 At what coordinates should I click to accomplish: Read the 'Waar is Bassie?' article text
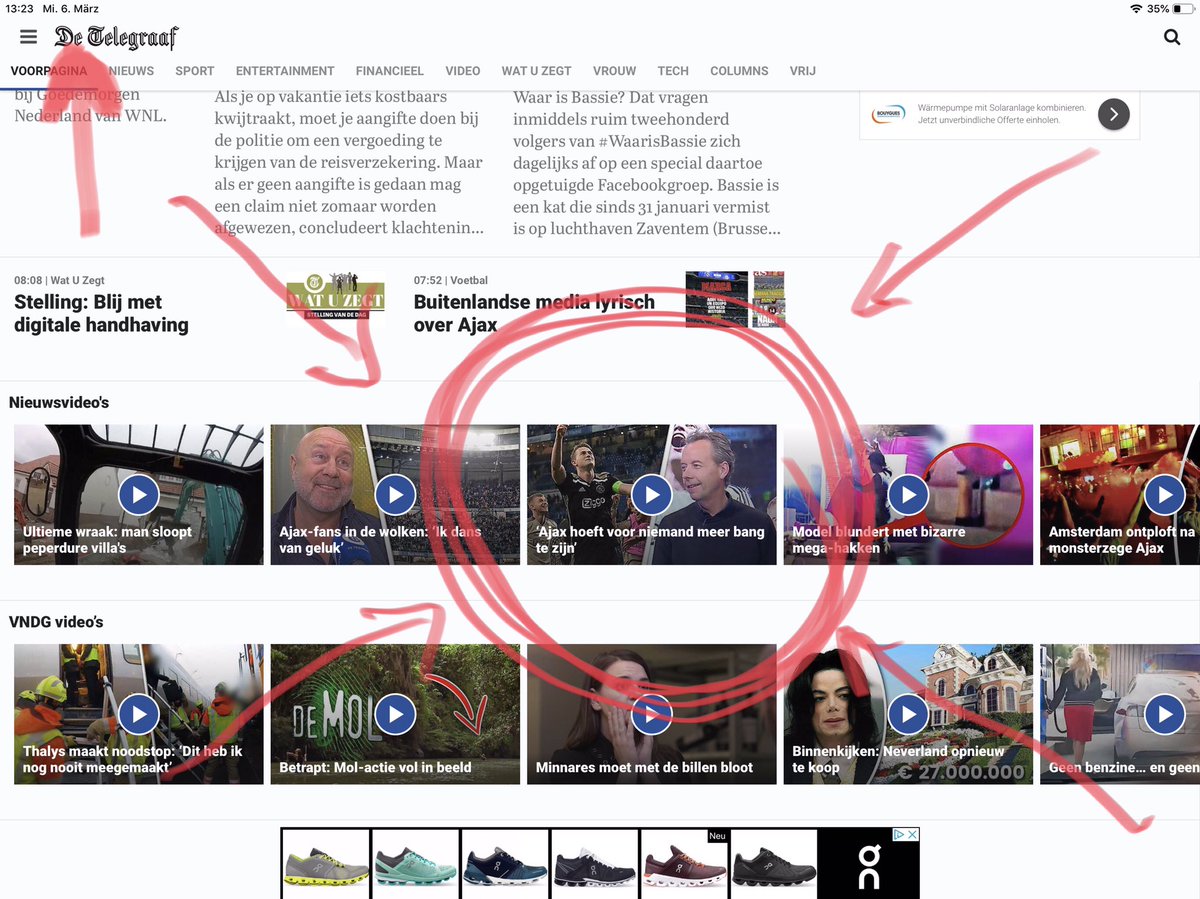tap(646, 162)
